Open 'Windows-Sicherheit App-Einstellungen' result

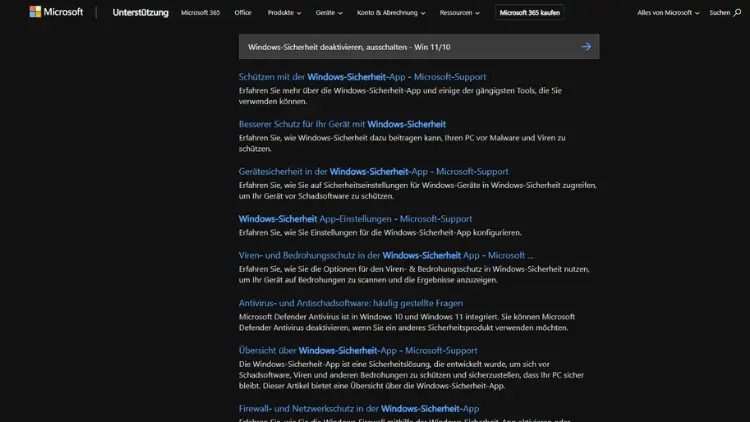pos(355,219)
